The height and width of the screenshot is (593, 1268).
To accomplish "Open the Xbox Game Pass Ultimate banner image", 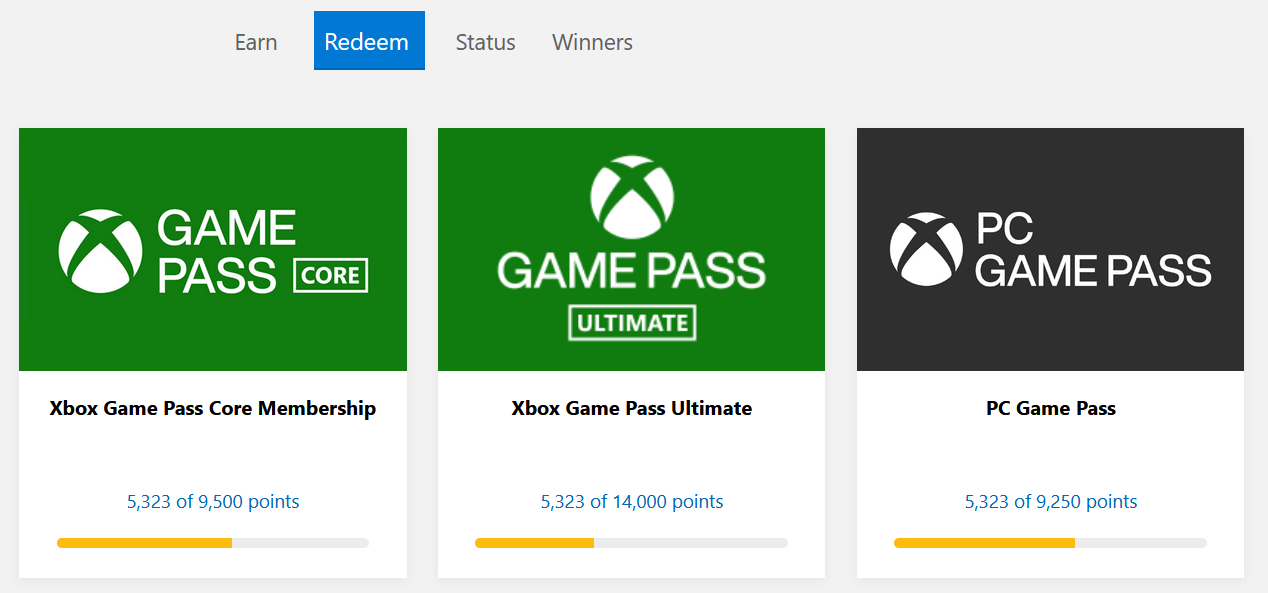I will [x=631, y=249].
